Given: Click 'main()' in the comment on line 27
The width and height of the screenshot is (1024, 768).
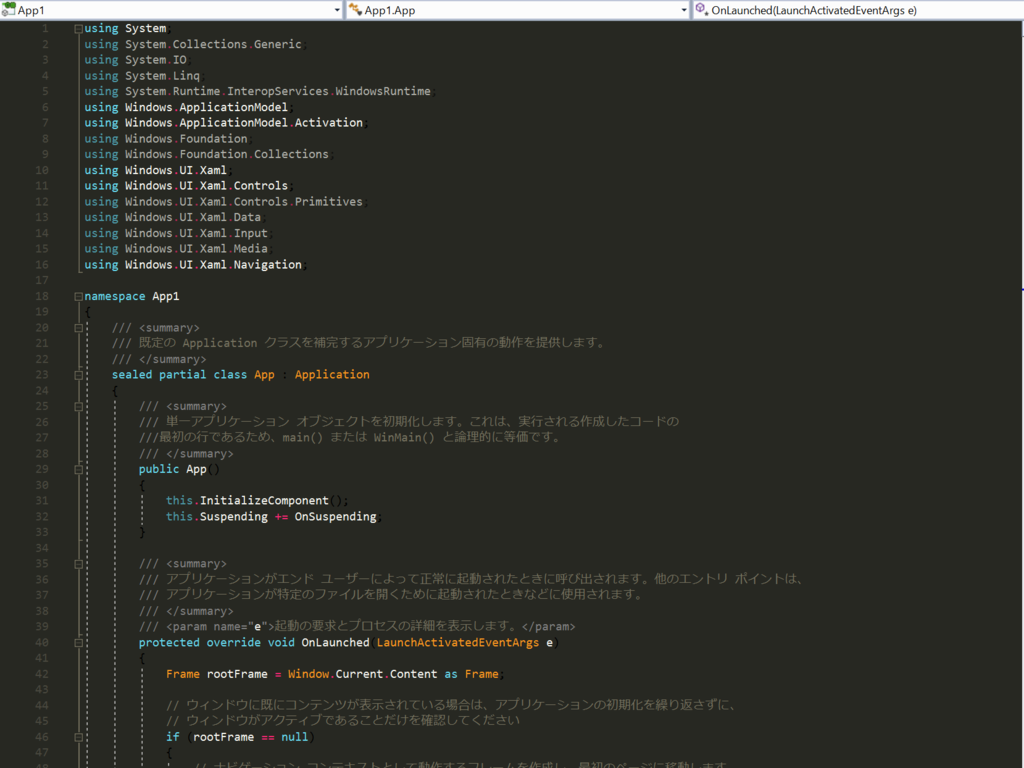Looking at the screenshot, I should click(302, 438).
